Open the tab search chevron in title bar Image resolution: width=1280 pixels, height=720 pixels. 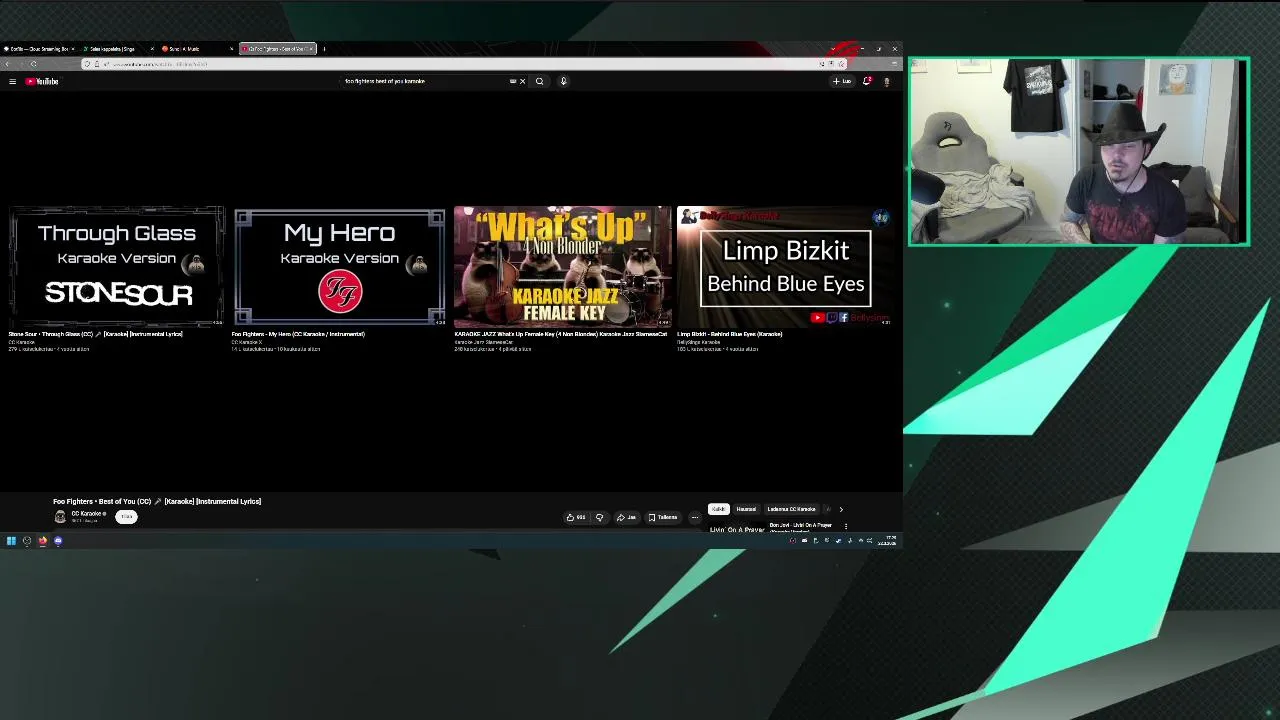pyautogui.click(x=832, y=49)
